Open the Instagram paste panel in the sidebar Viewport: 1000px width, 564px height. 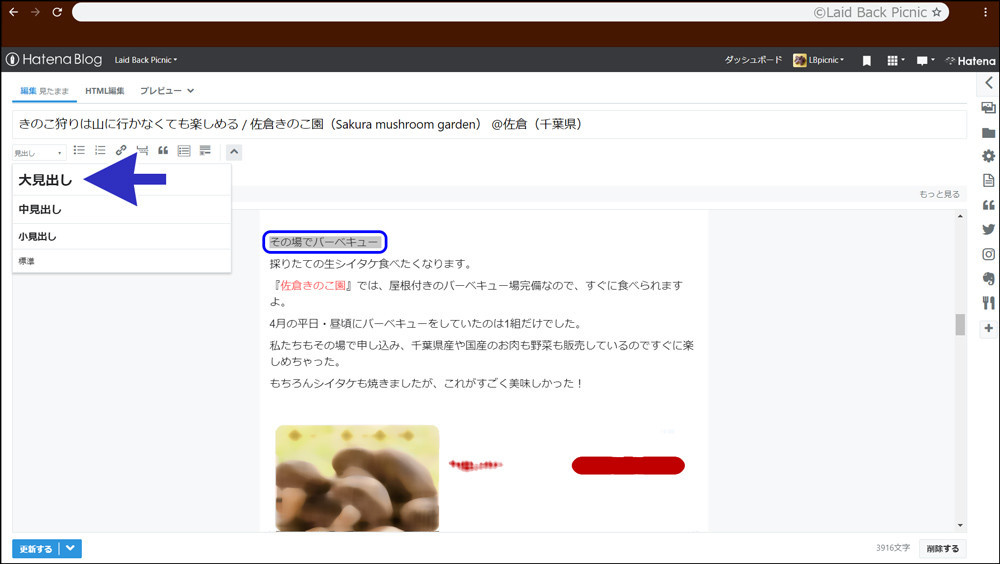pyautogui.click(x=989, y=254)
